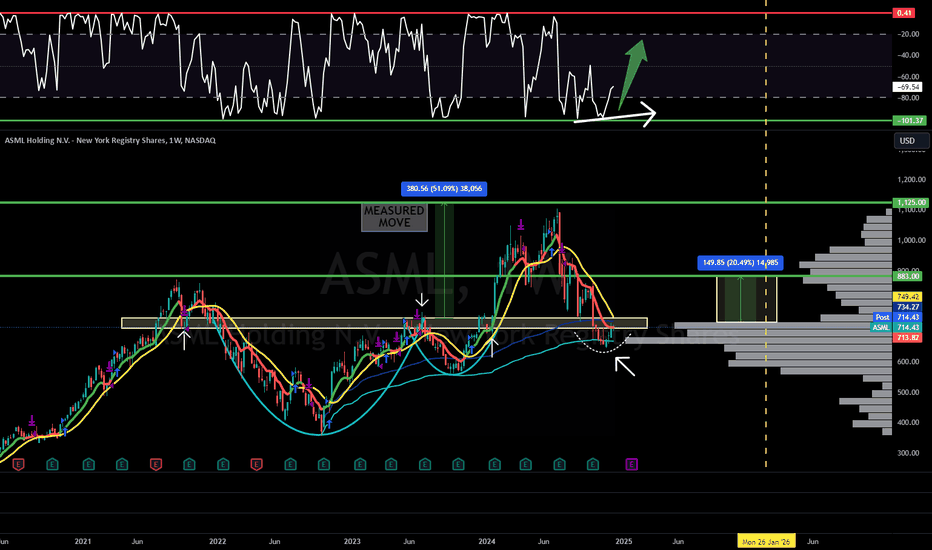Click the Mon 26 Jan '26 date label
This screenshot has height=550, width=932.
pyautogui.click(x=766, y=542)
